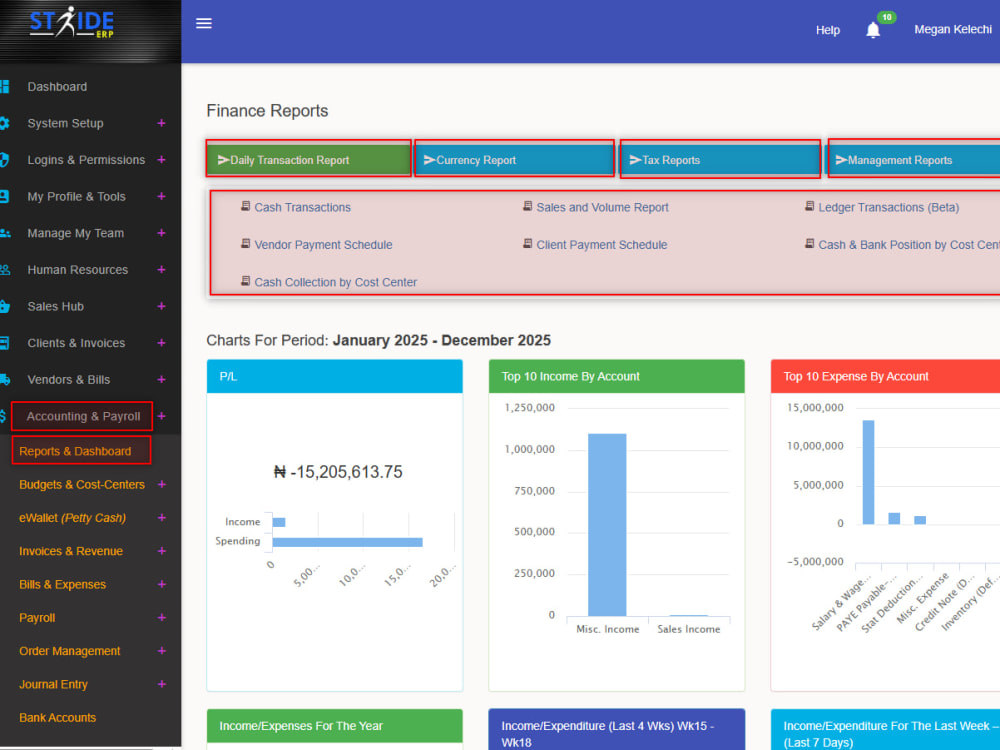Open Client Payment Schedule link

[x=601, y=245]
